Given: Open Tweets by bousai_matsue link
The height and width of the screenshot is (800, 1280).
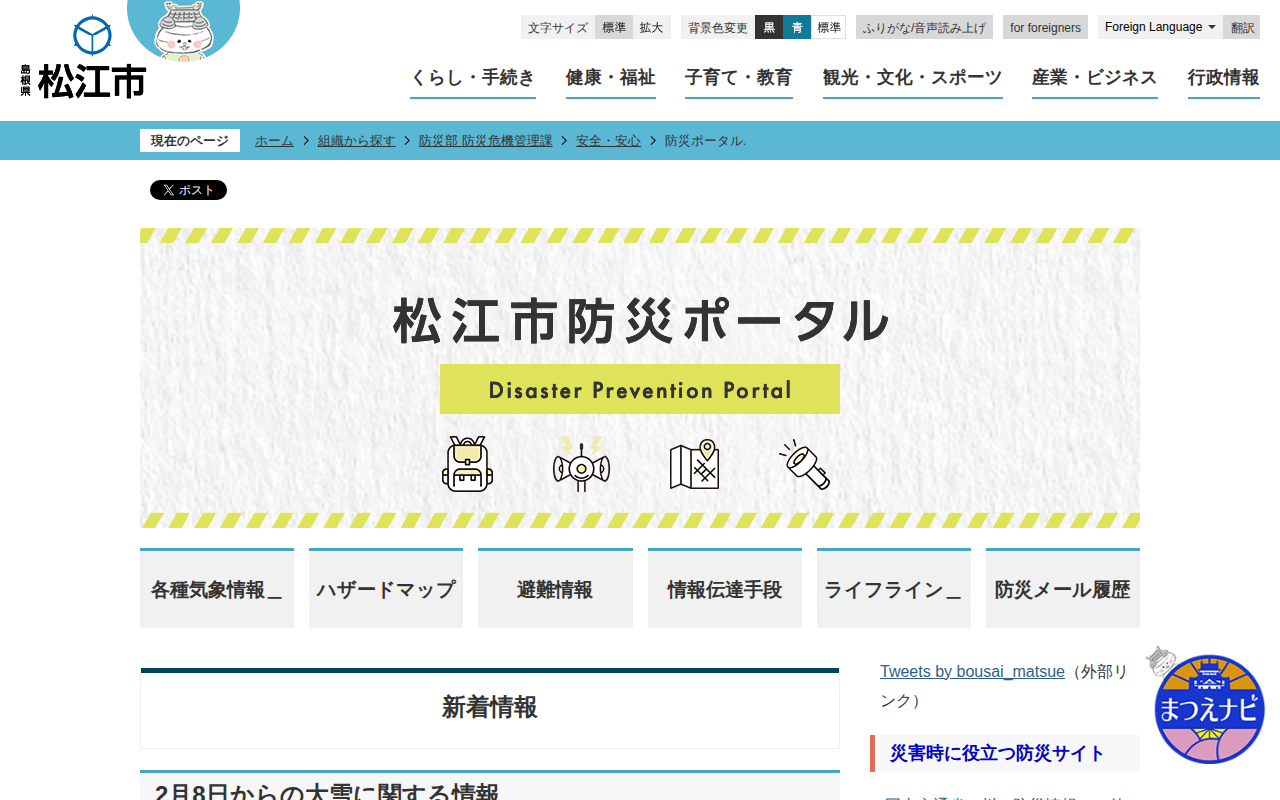Looking at the screenshot, I should pyautogui.click(x=972, y=672).
